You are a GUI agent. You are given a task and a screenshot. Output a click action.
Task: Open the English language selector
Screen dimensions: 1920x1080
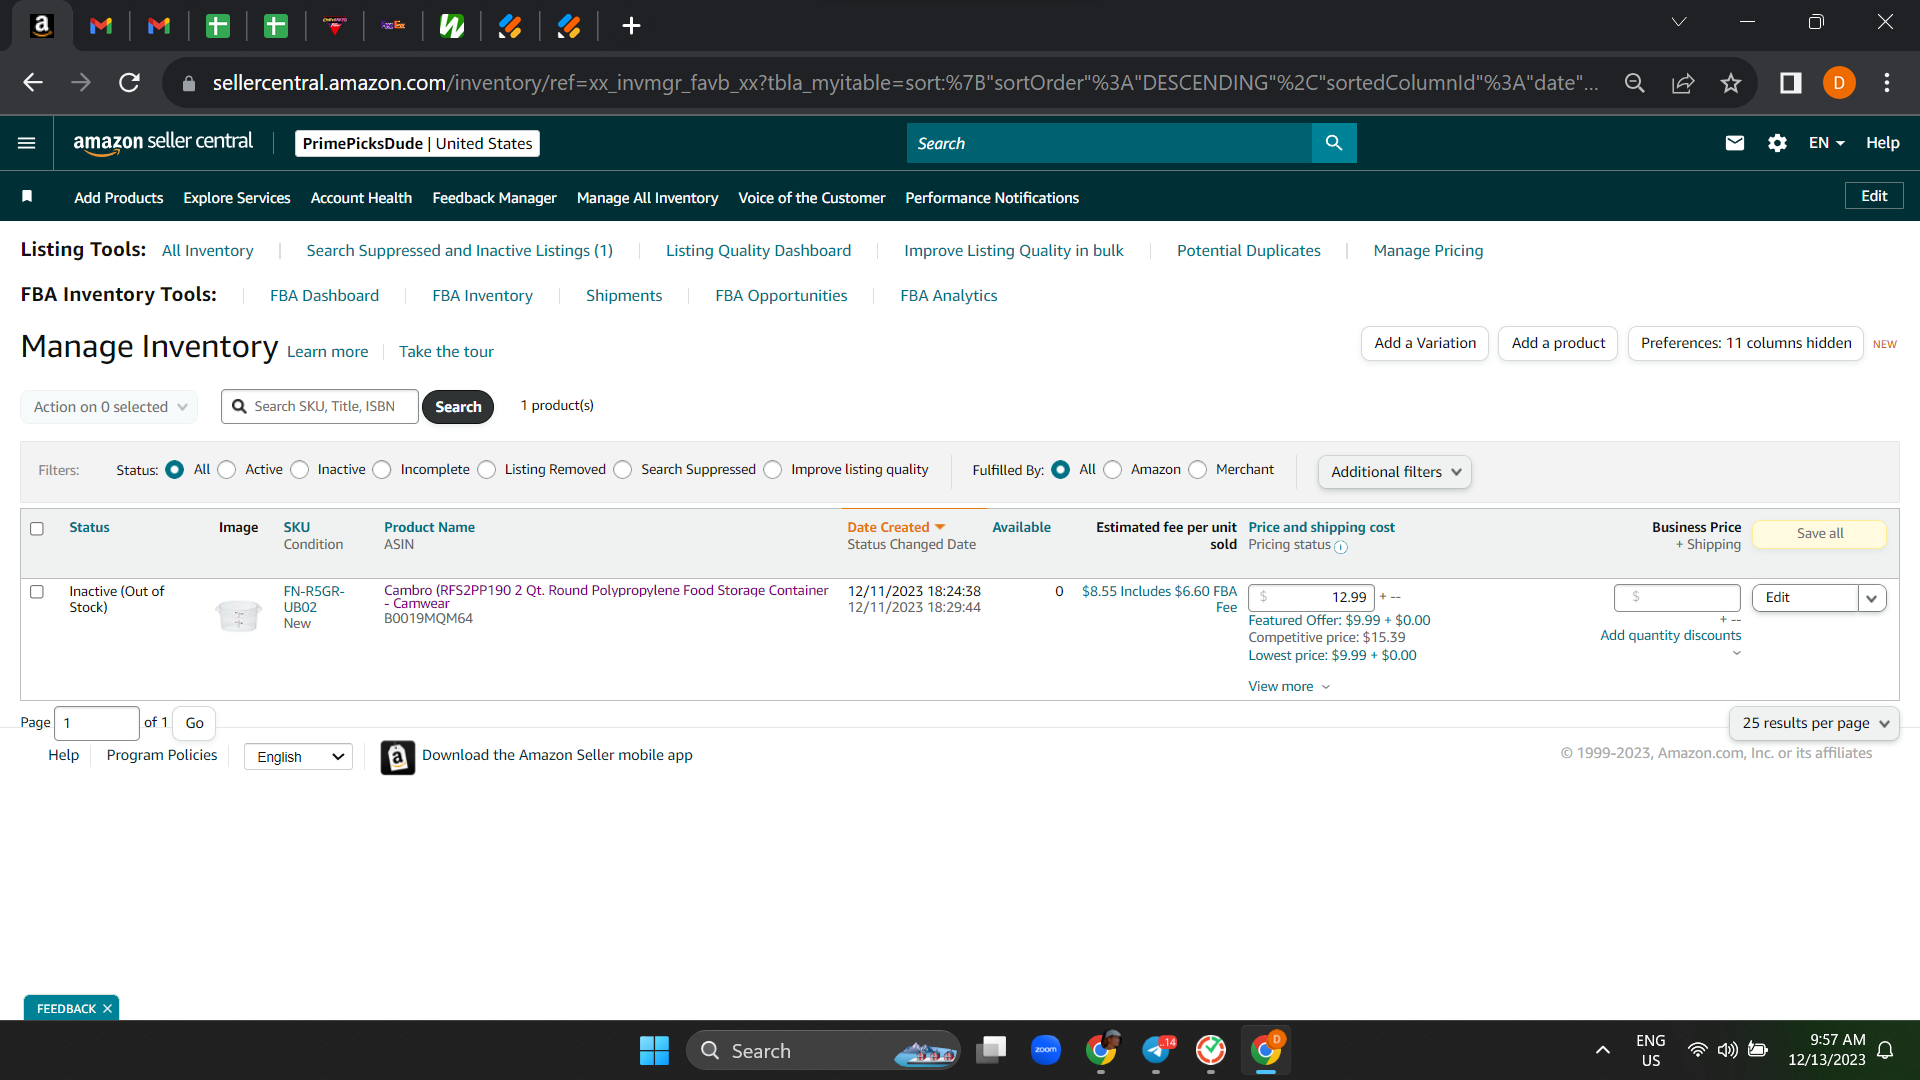click(x=298, y=757)
